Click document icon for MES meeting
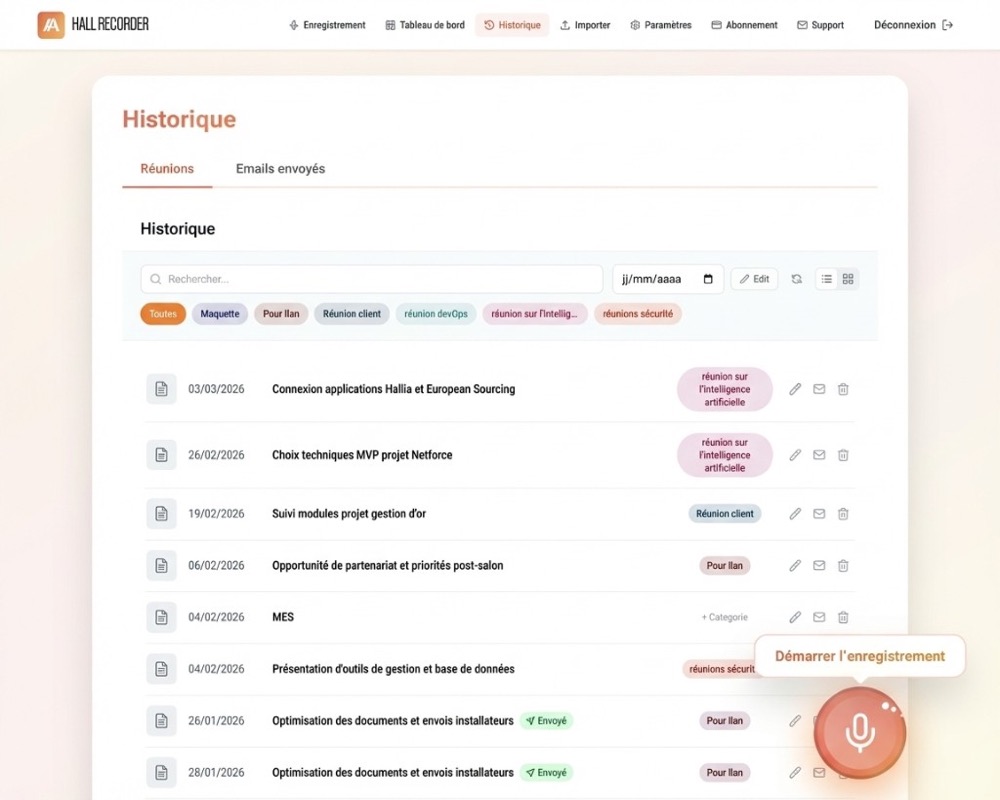 [x=161, y=617]
